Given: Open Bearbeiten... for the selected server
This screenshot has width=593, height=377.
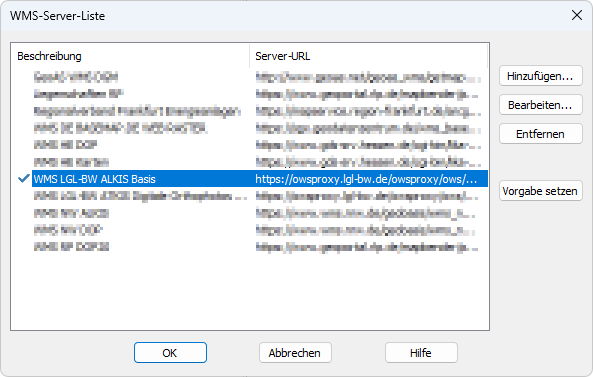Looking at the screenshot, I should click(x=540, y=105).
